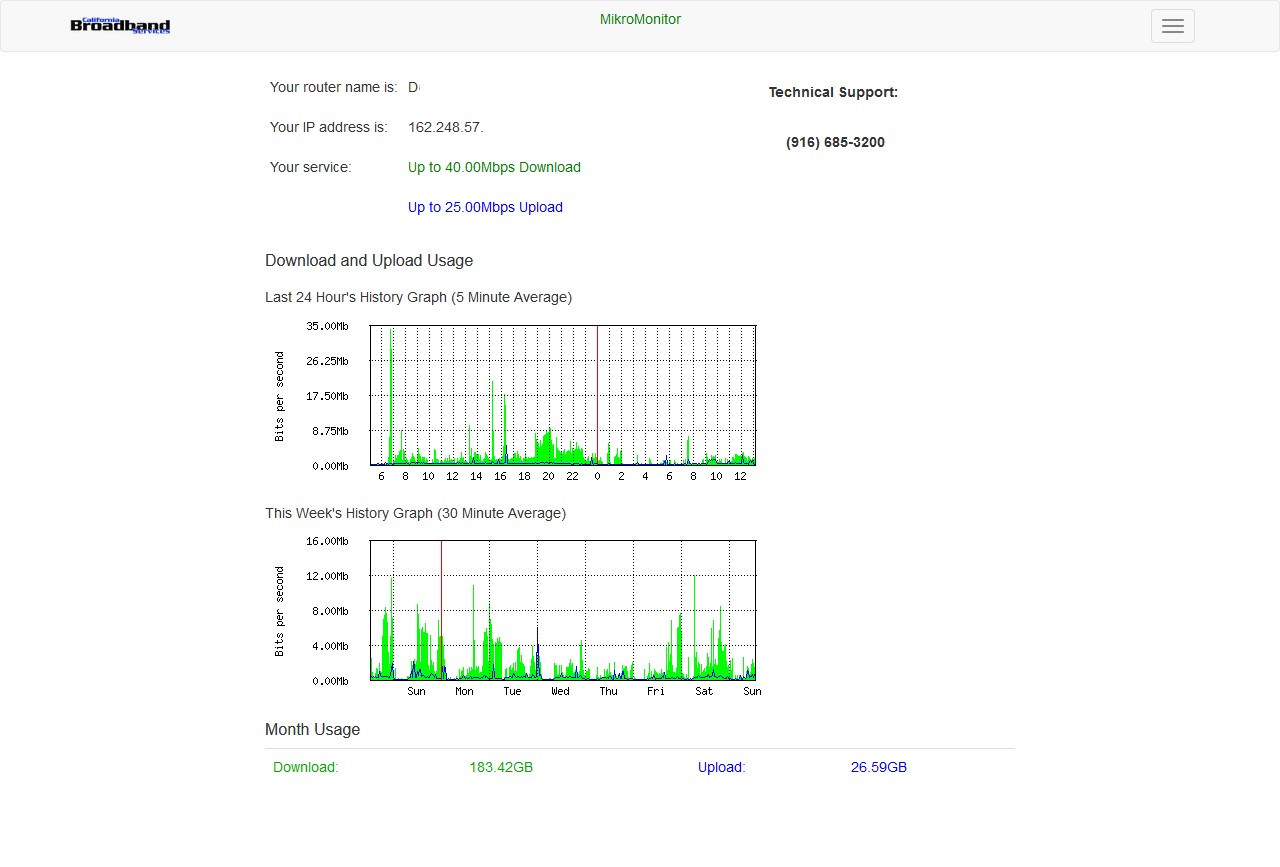Click the 'Technical Support:' label
This screenshot has height=867, width=1280.
point(833,92)
